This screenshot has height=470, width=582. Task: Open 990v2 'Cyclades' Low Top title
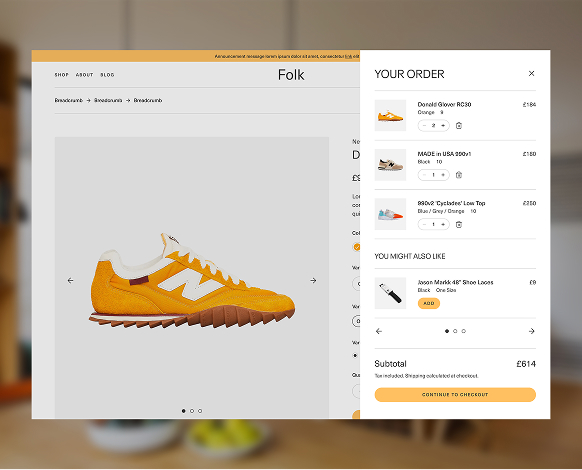[451, 203]
